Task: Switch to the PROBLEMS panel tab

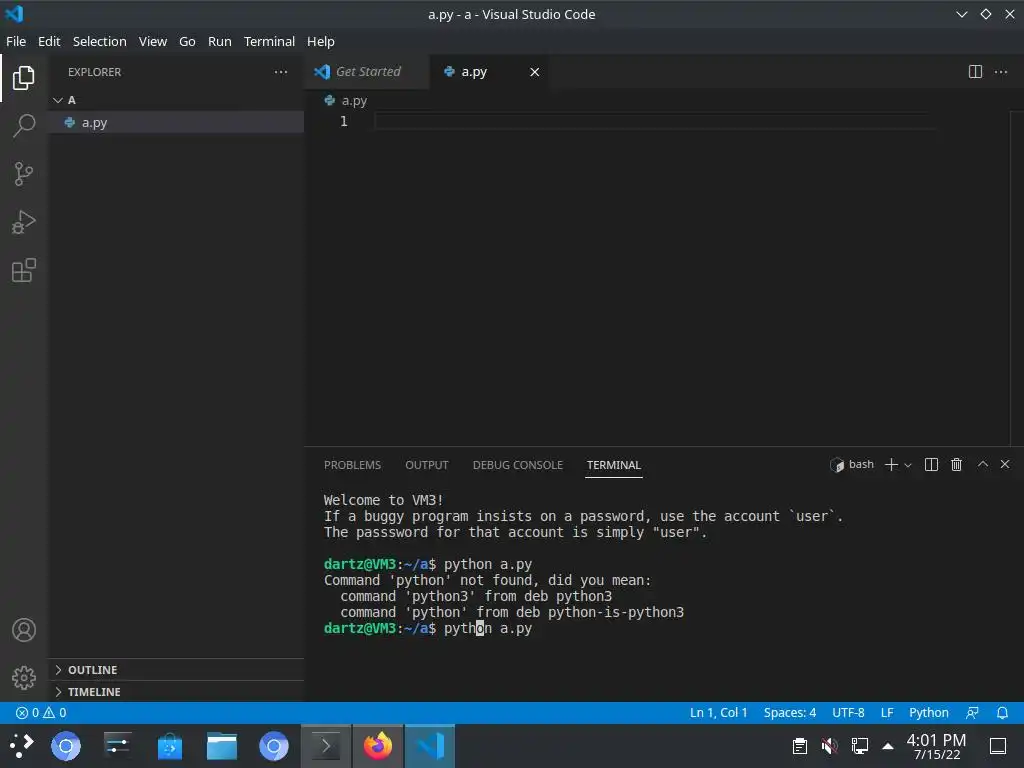Action: click(x=352, y=465)
